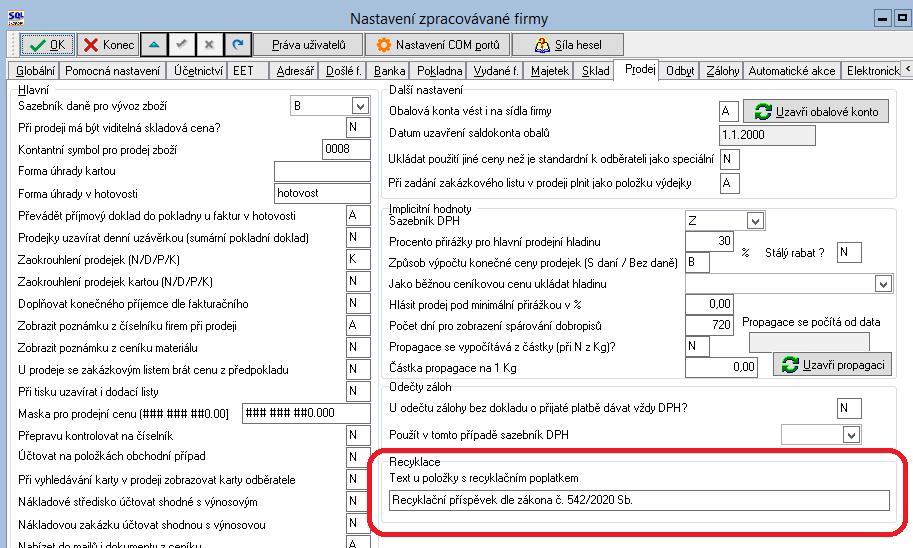Toggle Obalová konta vést i na sídla field
This screenshot has height=548, width=913.
[729, 111]
